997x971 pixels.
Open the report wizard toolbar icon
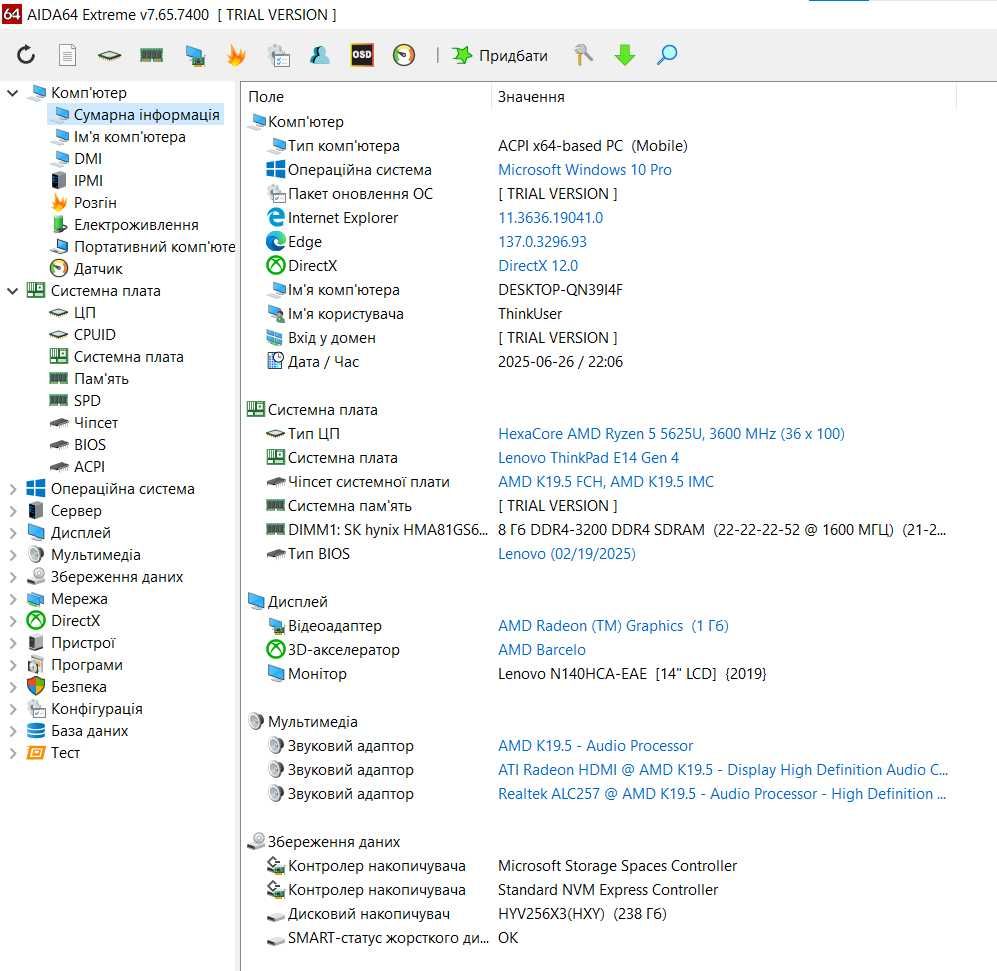pyautogui.click(x=278, y=55)
